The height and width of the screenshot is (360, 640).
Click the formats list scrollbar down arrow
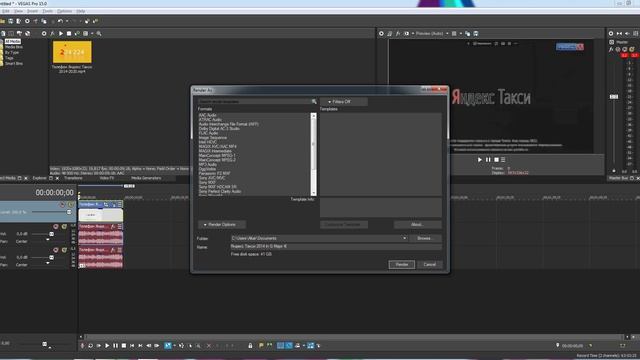(313, 193)
